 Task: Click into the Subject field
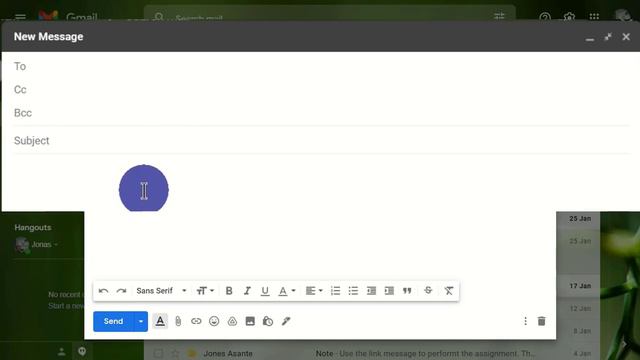pyautogui.click(x=322, y=140)
